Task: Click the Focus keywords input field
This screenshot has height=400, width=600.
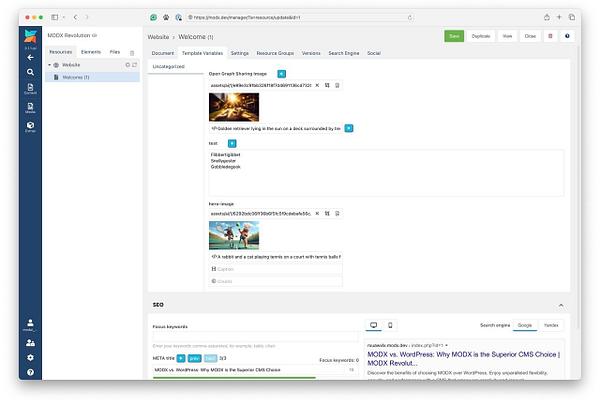Action: tap(255, 336)
